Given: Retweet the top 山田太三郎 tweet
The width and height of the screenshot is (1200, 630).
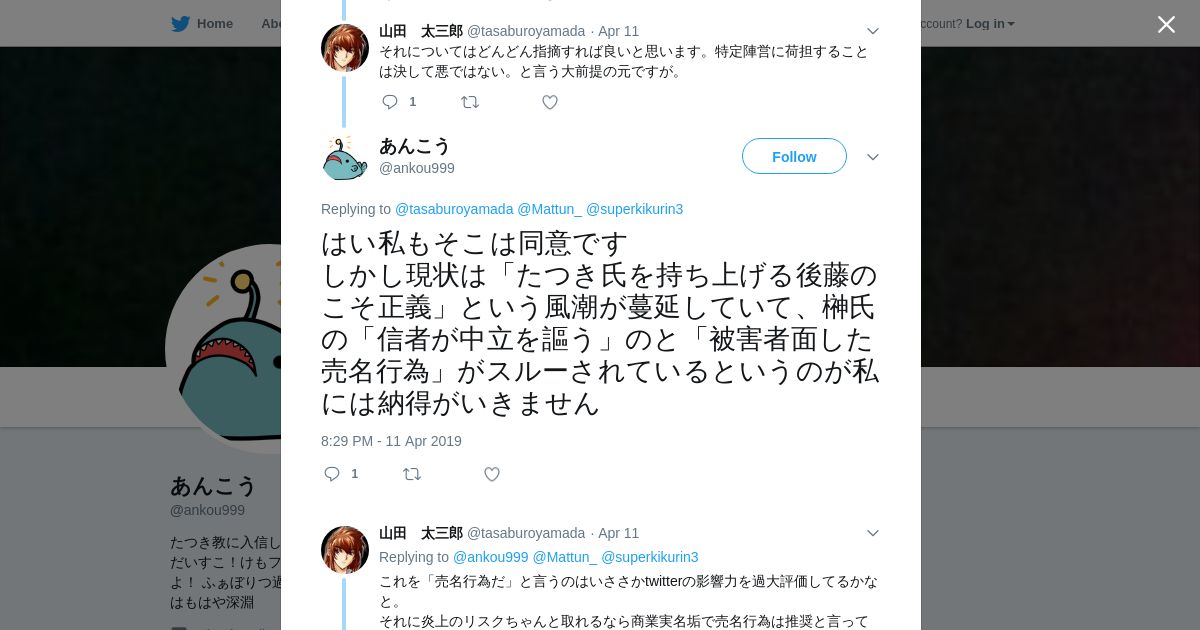Looking at the screenshot, I should tap(470, 102).
